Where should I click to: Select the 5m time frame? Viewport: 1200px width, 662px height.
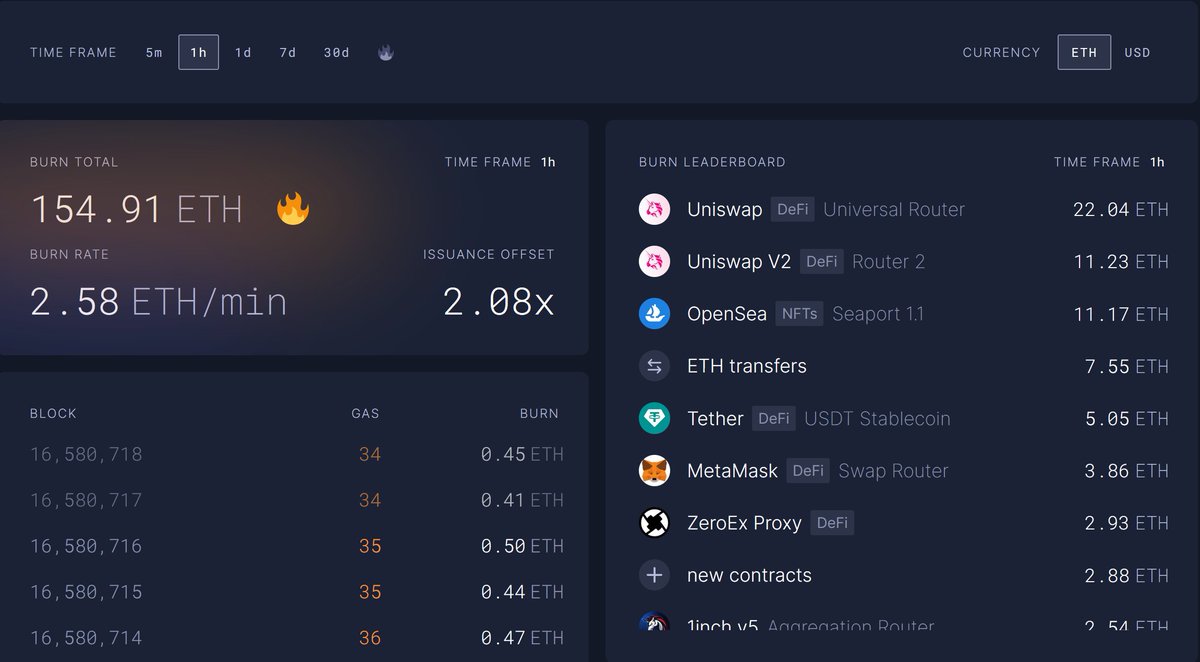tap(154, 52)
